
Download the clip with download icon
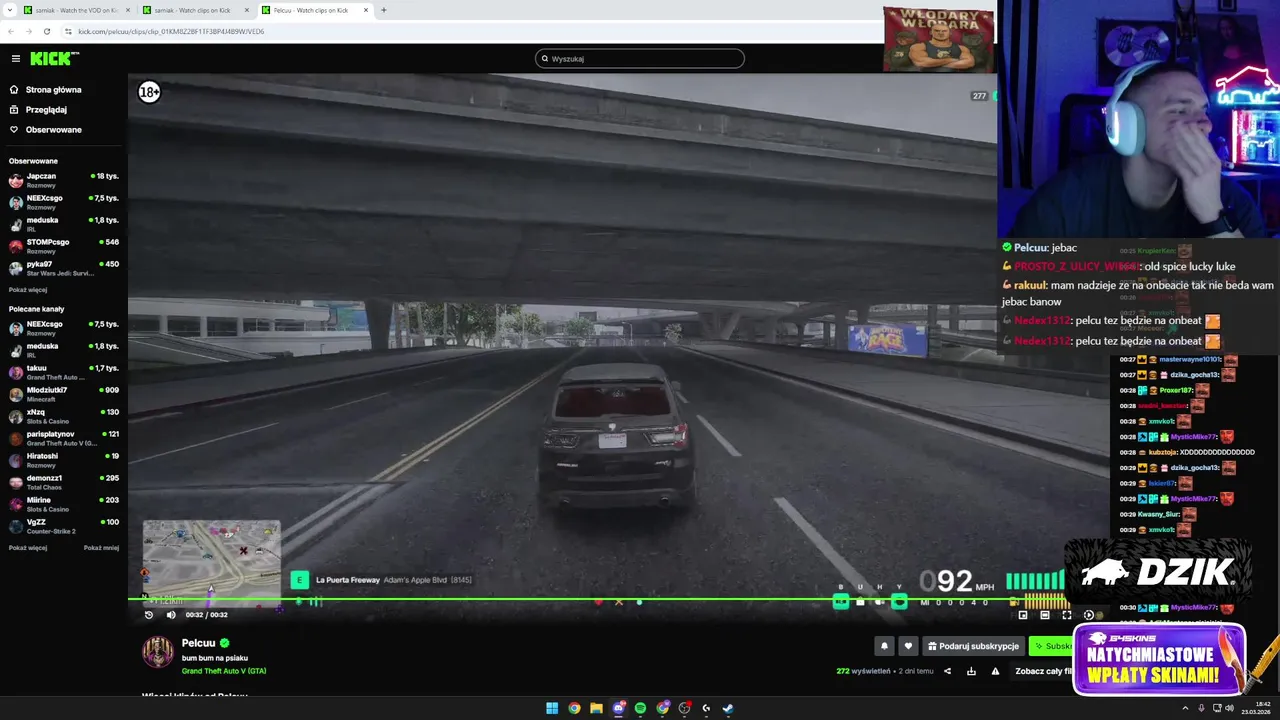pyautogui.click(x=971, y=671)
